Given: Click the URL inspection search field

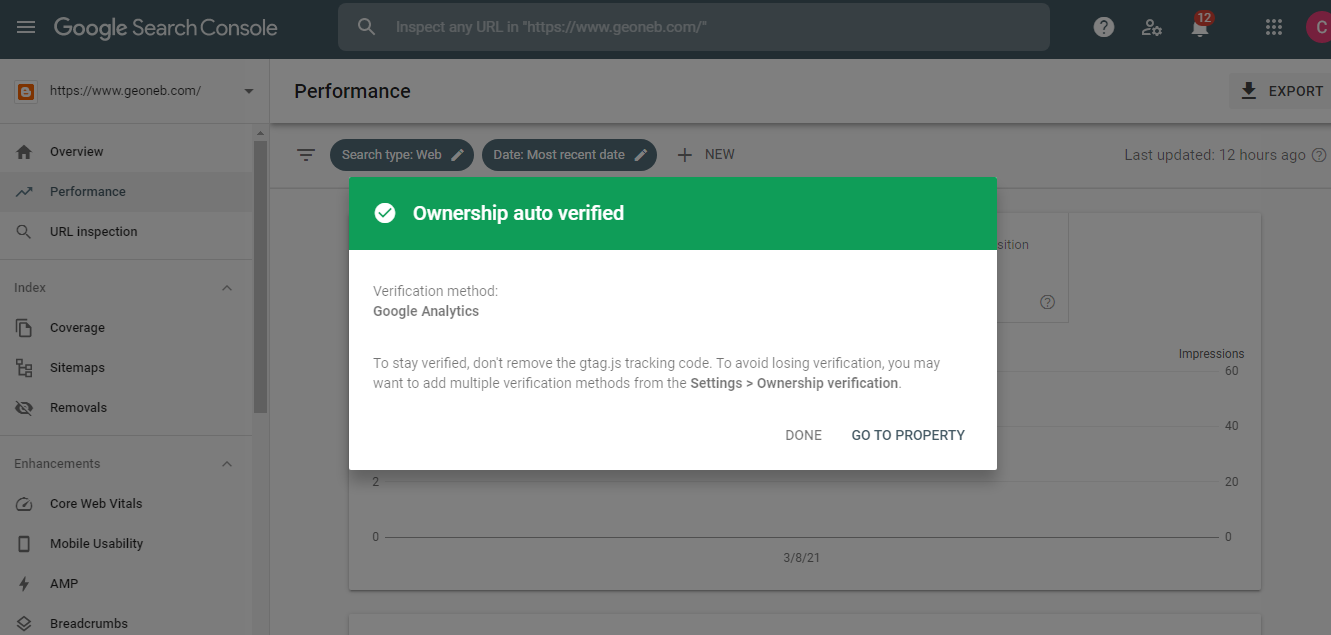Looking at the screenshot, I should click(x=694, y=27).
